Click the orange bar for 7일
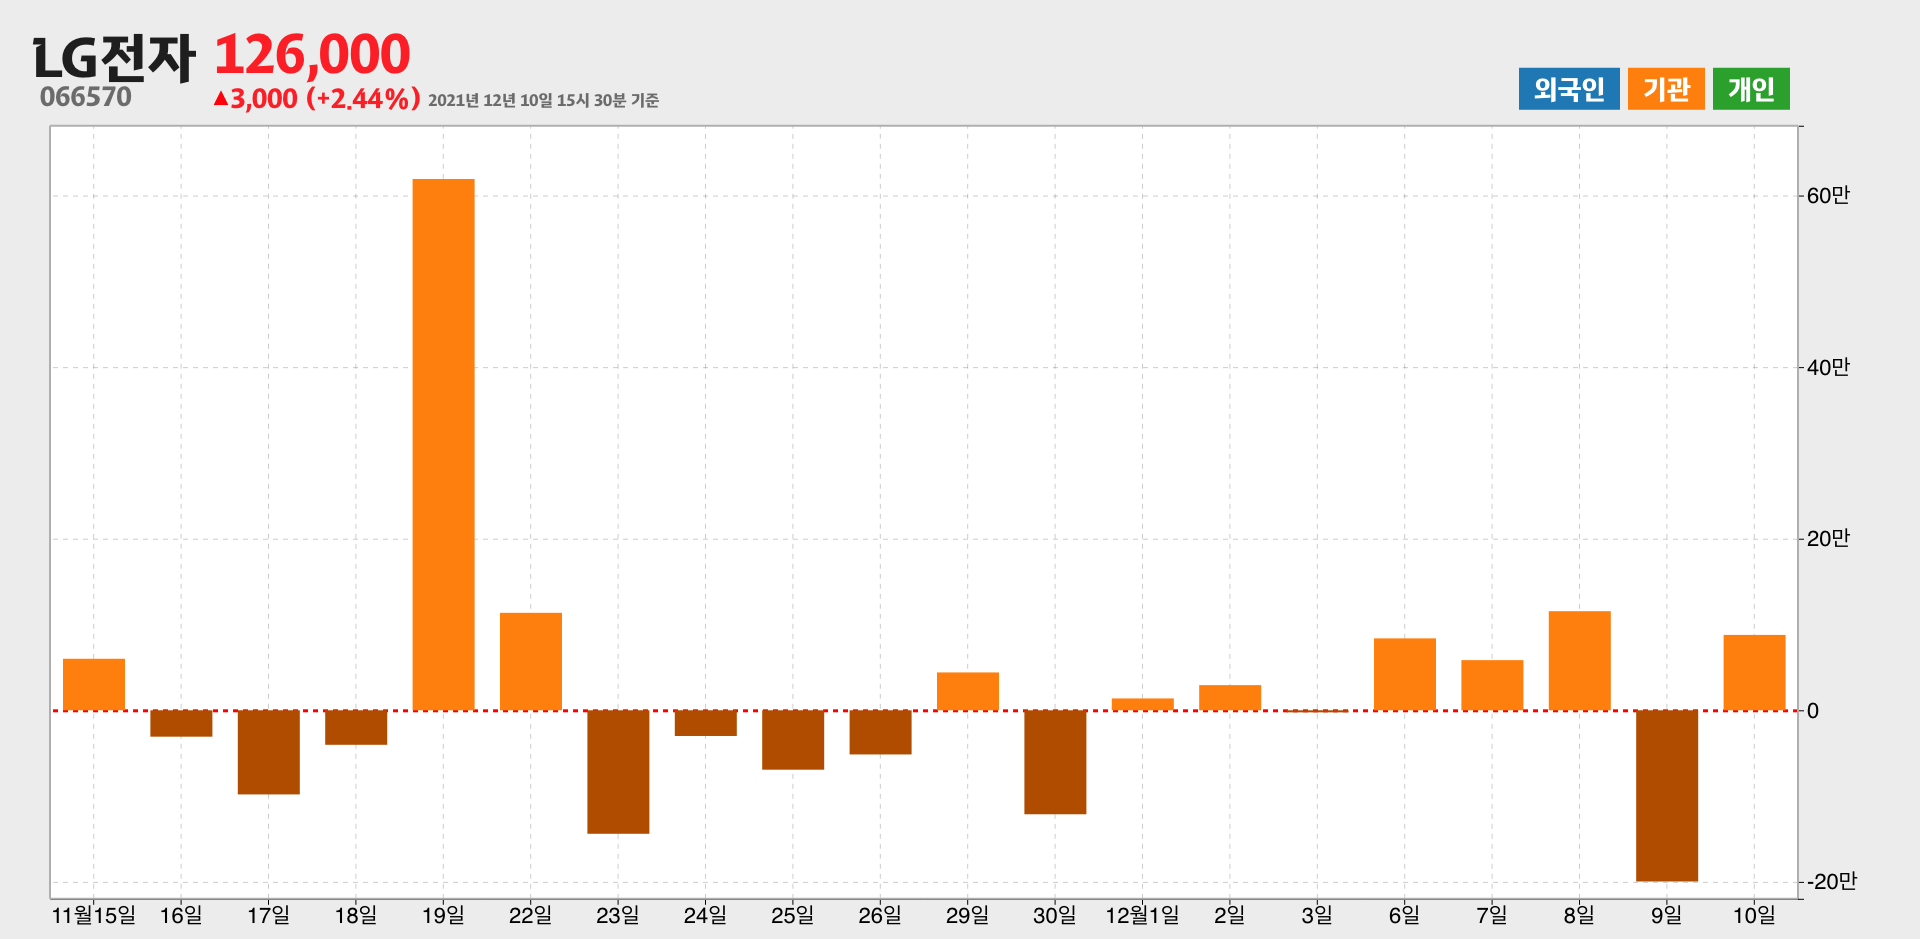This screenshot has height=939, width=1920. click(x=1492, y=685)
